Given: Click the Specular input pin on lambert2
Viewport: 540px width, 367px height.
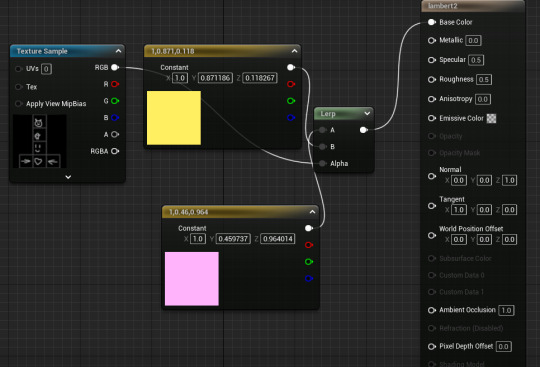Looking at the screenshot, I should 432,60.
